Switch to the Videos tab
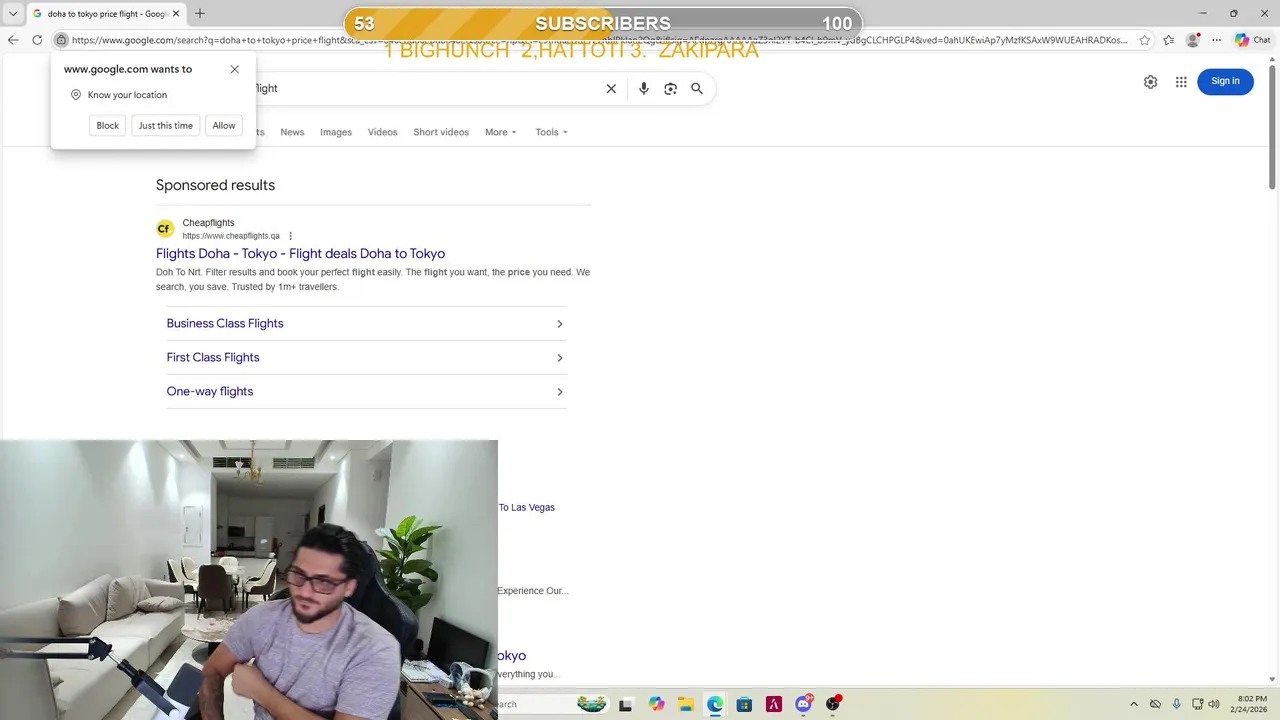 coord(382,132)
